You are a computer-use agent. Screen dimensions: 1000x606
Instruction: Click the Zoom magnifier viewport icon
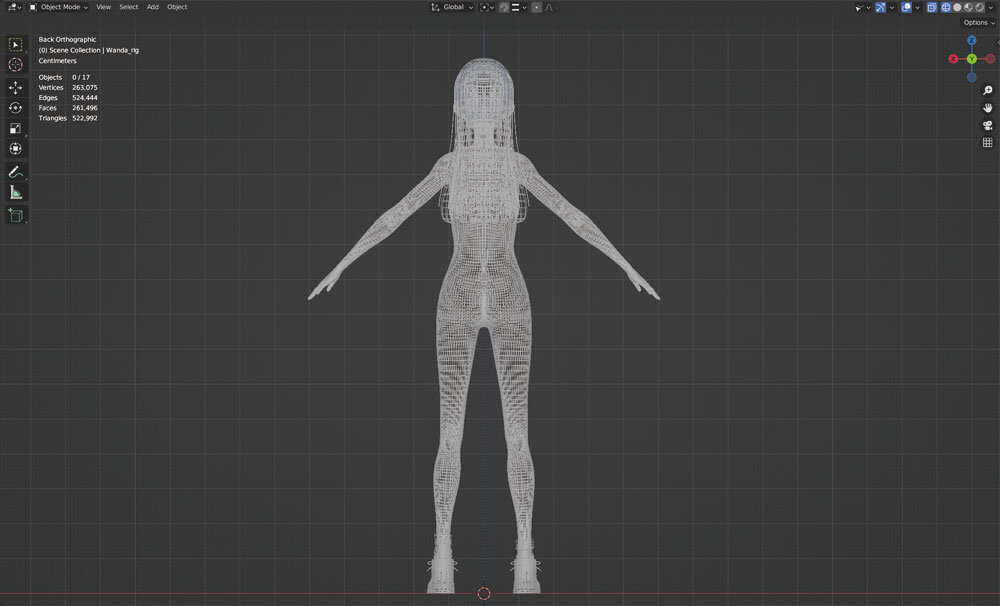point(988,91)
